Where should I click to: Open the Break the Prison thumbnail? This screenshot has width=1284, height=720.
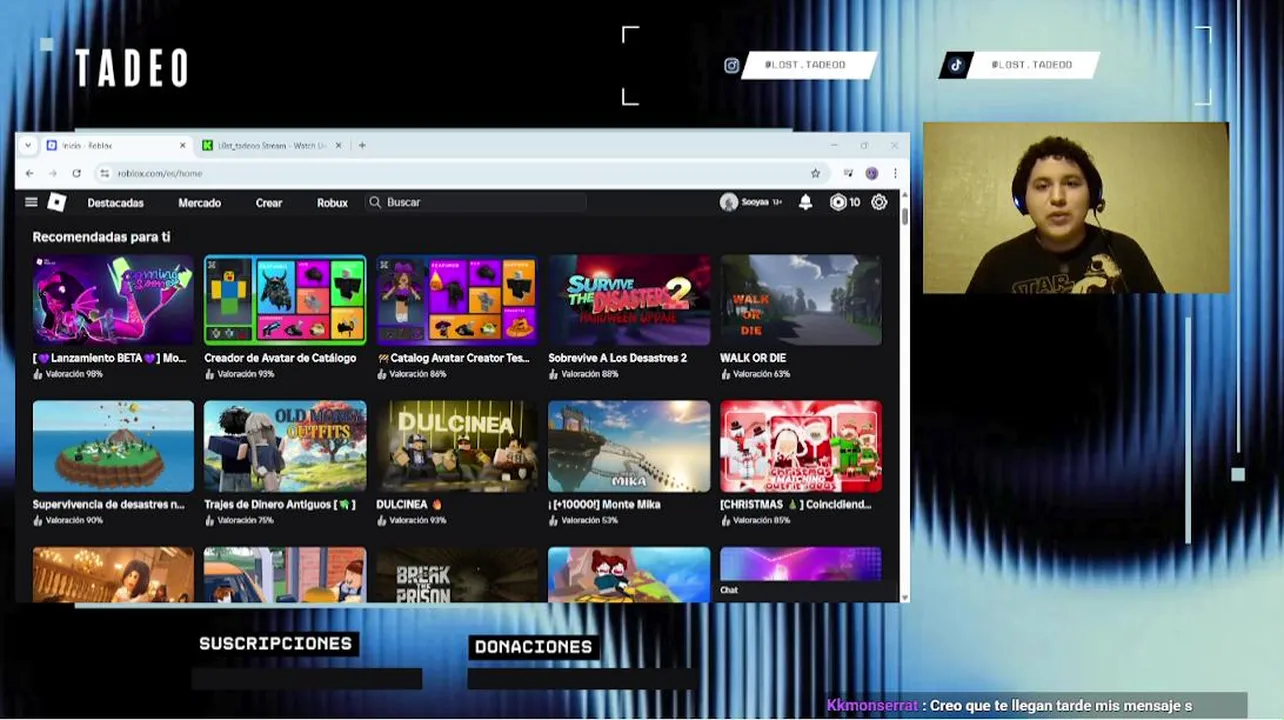pyautogui.click(x=457, y=574)
